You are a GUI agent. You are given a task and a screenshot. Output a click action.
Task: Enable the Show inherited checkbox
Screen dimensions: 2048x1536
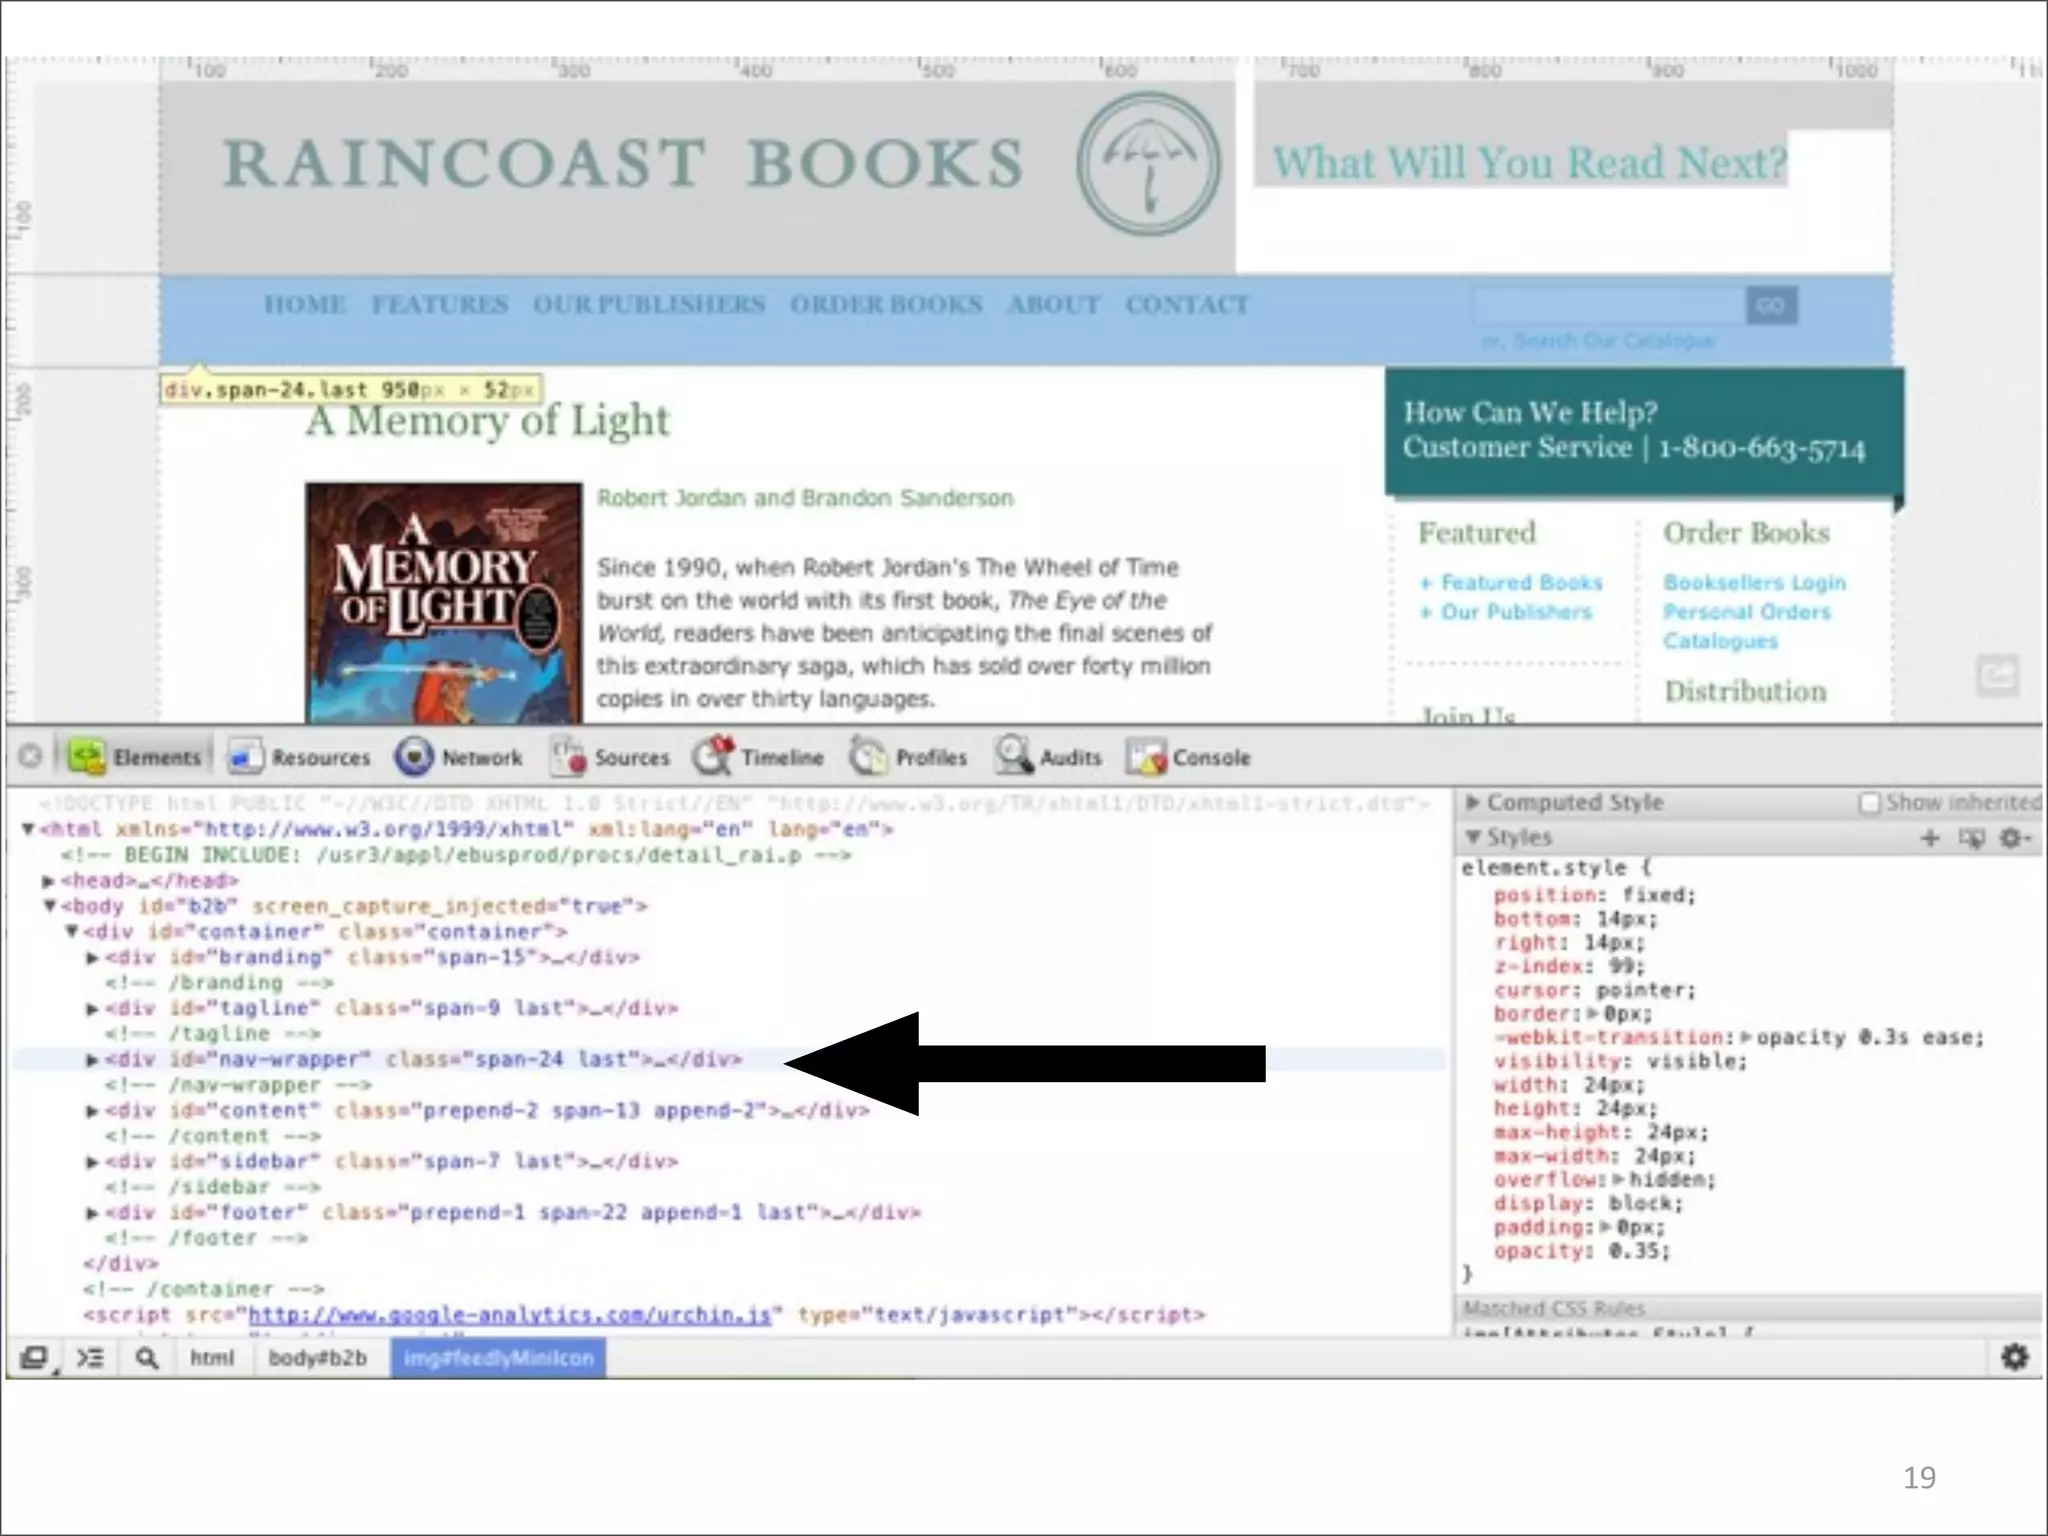click(1868, 803)
